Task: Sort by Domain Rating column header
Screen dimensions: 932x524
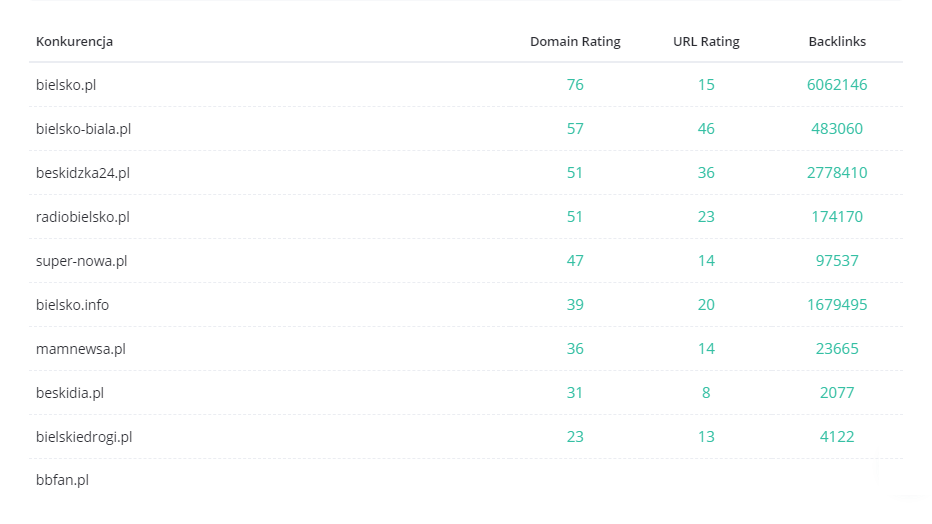Action: coord(575,42)
